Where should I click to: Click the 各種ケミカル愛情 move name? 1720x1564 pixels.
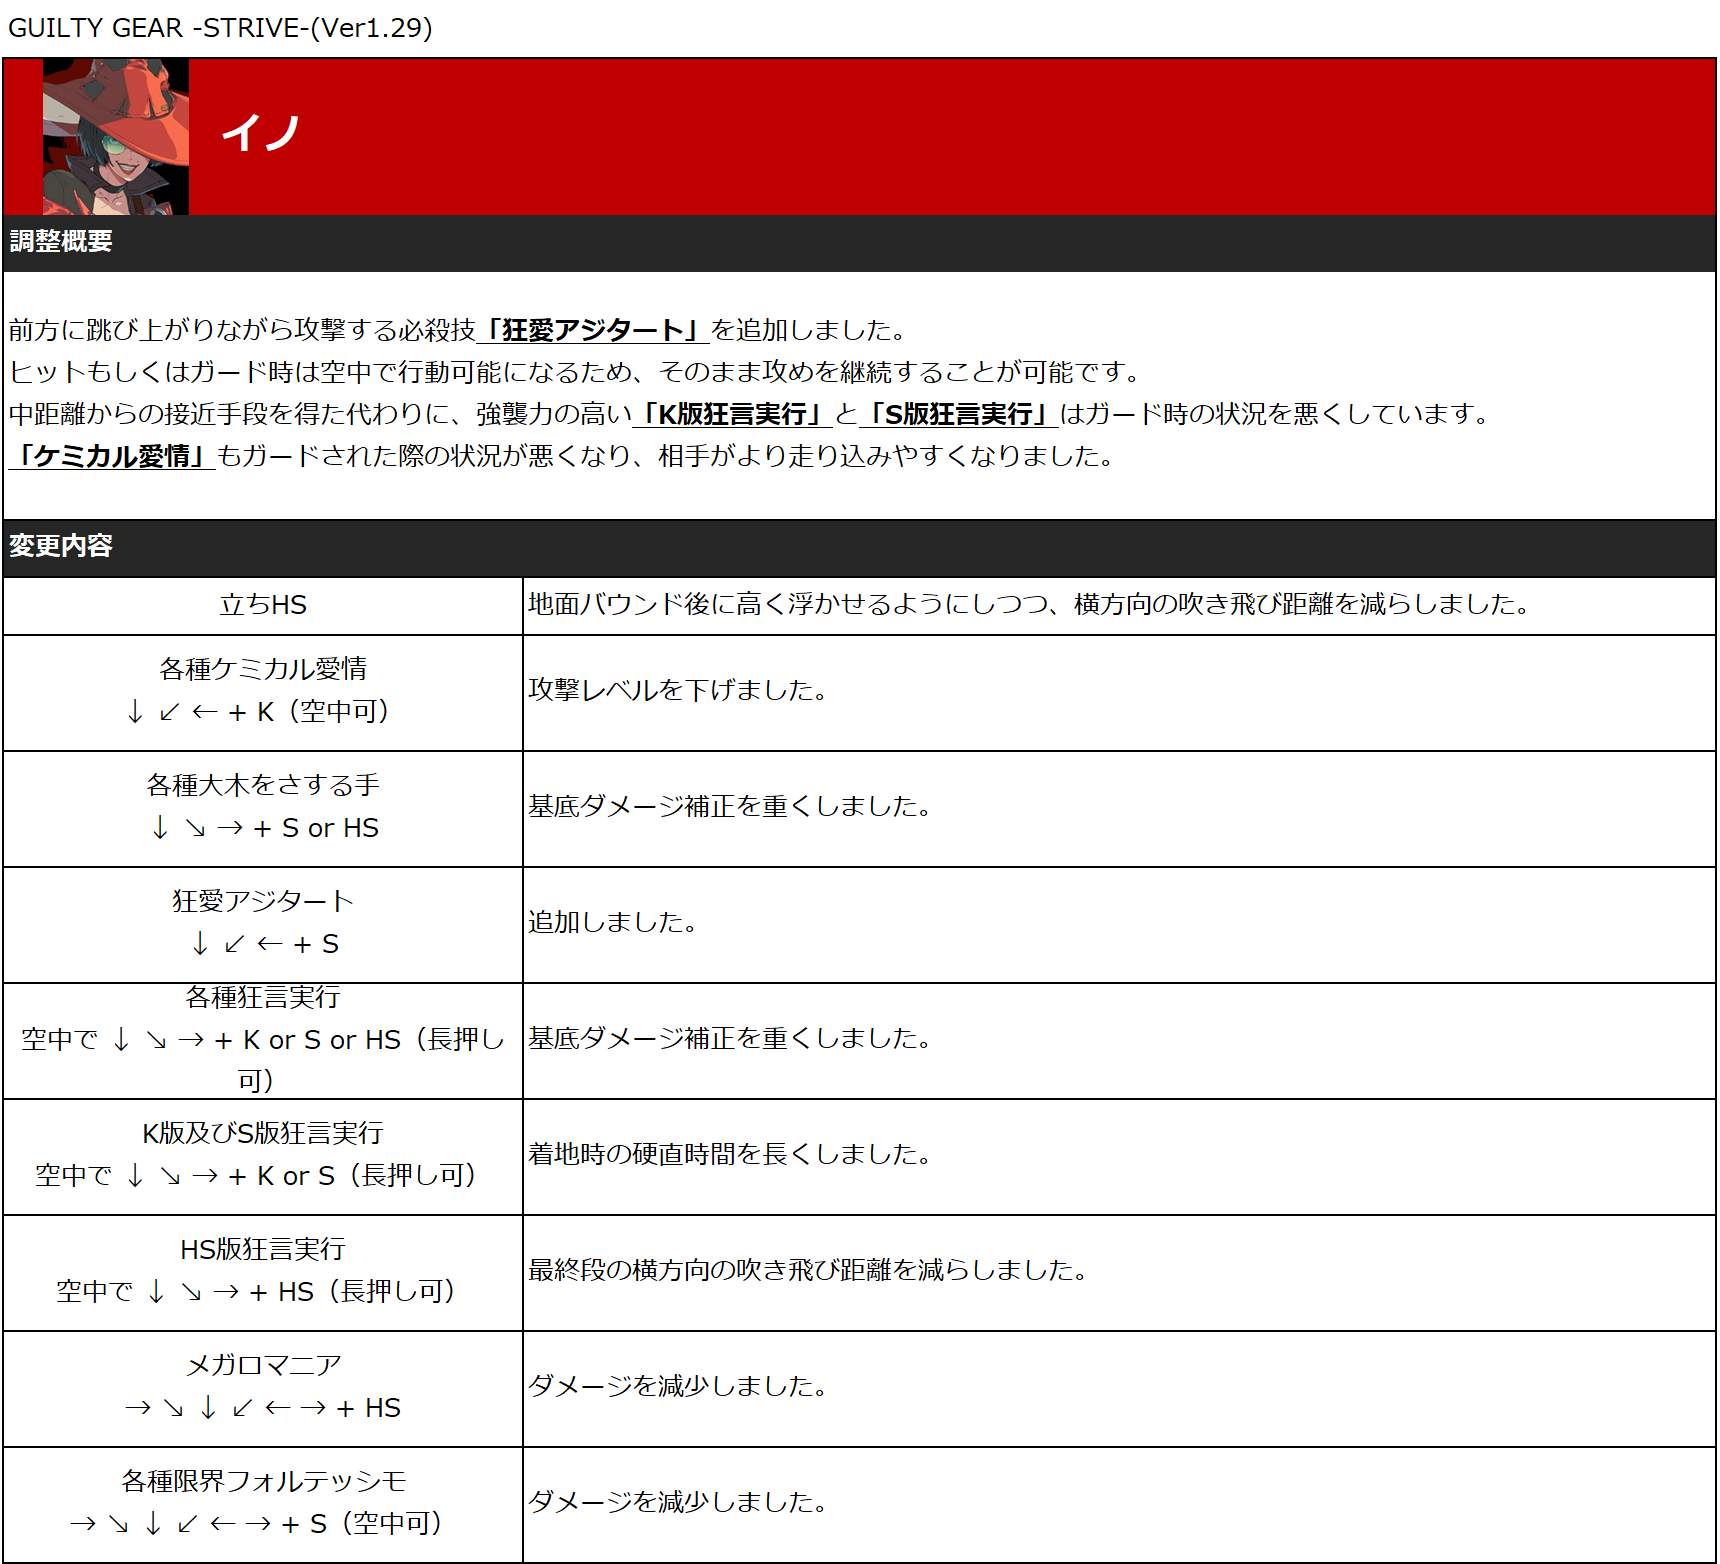click(x=263, y=669)
